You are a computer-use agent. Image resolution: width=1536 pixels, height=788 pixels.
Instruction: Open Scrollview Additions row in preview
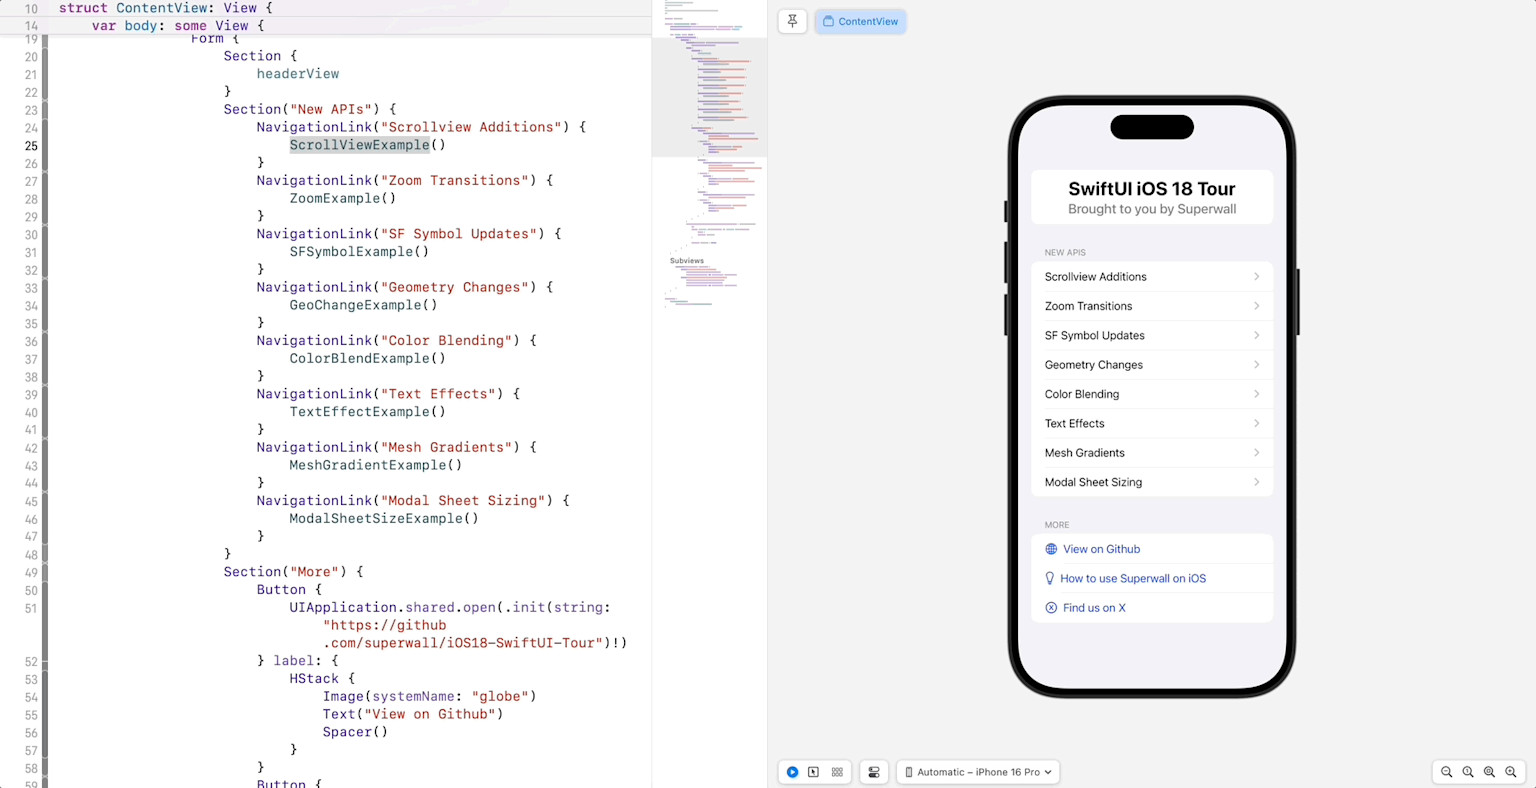[1152, 277]
